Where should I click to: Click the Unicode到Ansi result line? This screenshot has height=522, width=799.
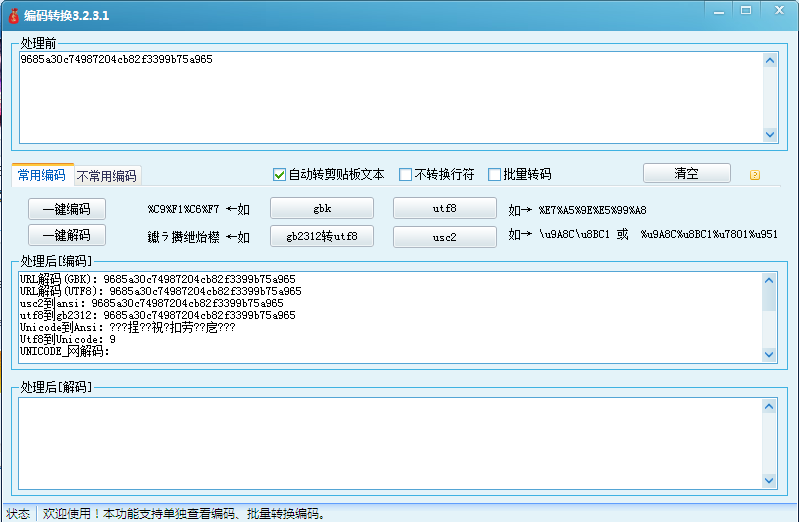127,327
